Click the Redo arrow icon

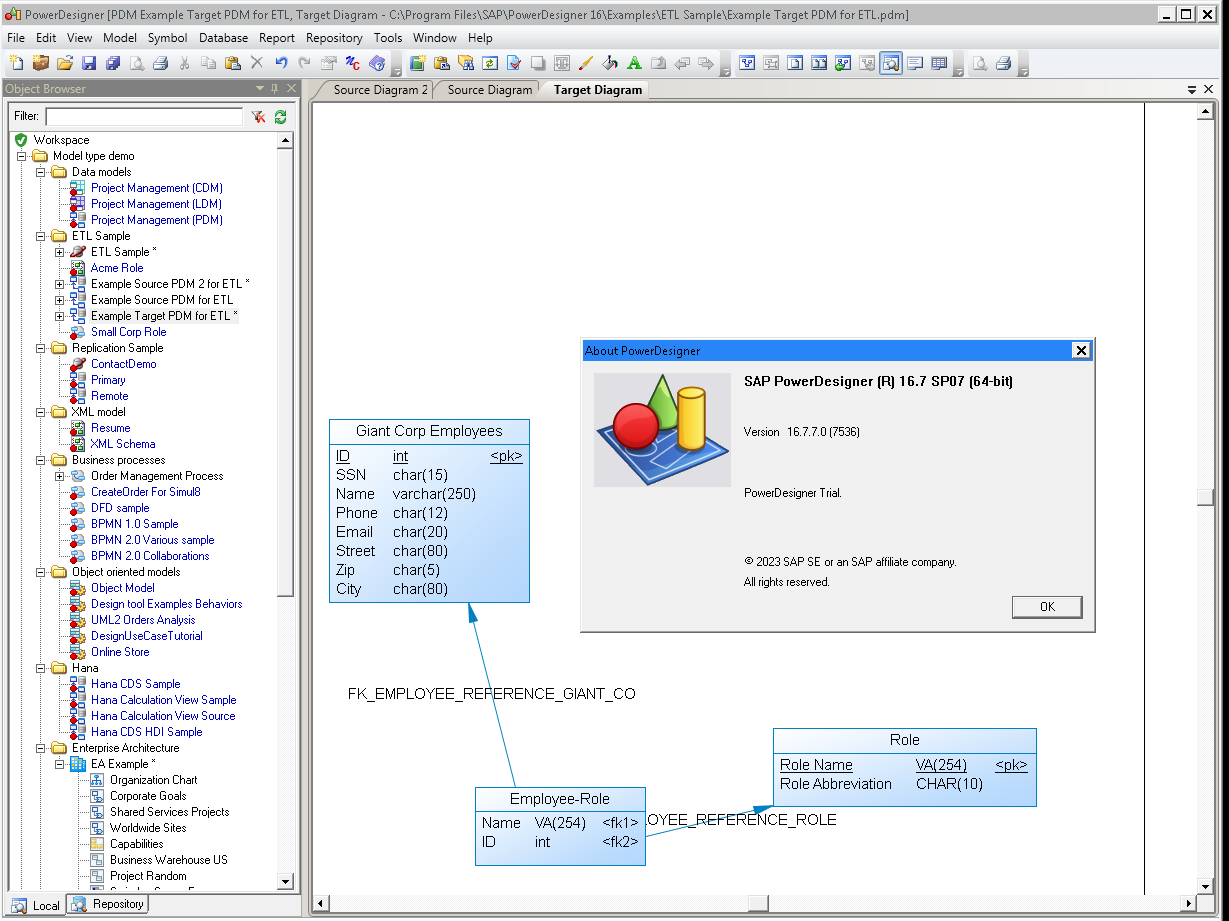click(305, 63)
